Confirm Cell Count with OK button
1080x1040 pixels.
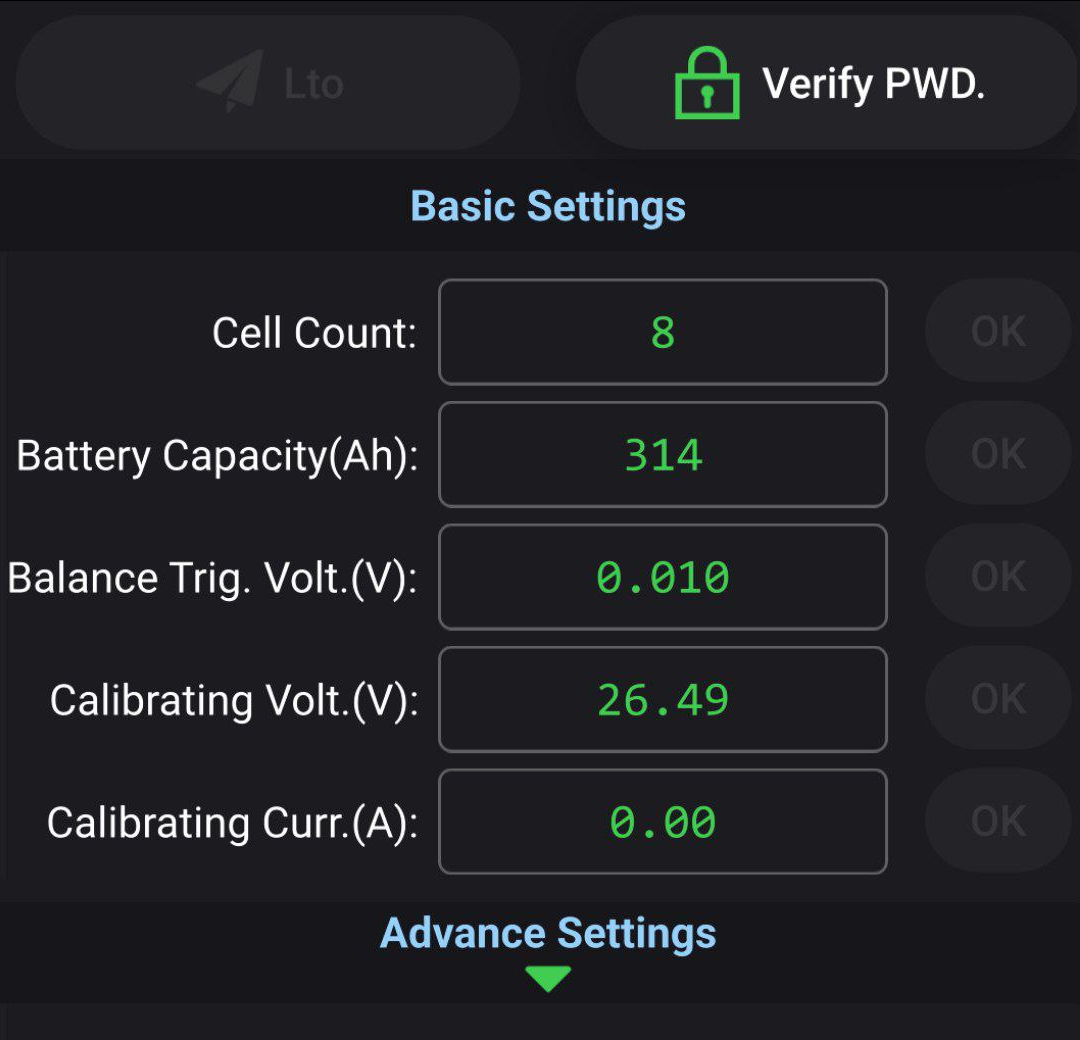coord(998,332)
